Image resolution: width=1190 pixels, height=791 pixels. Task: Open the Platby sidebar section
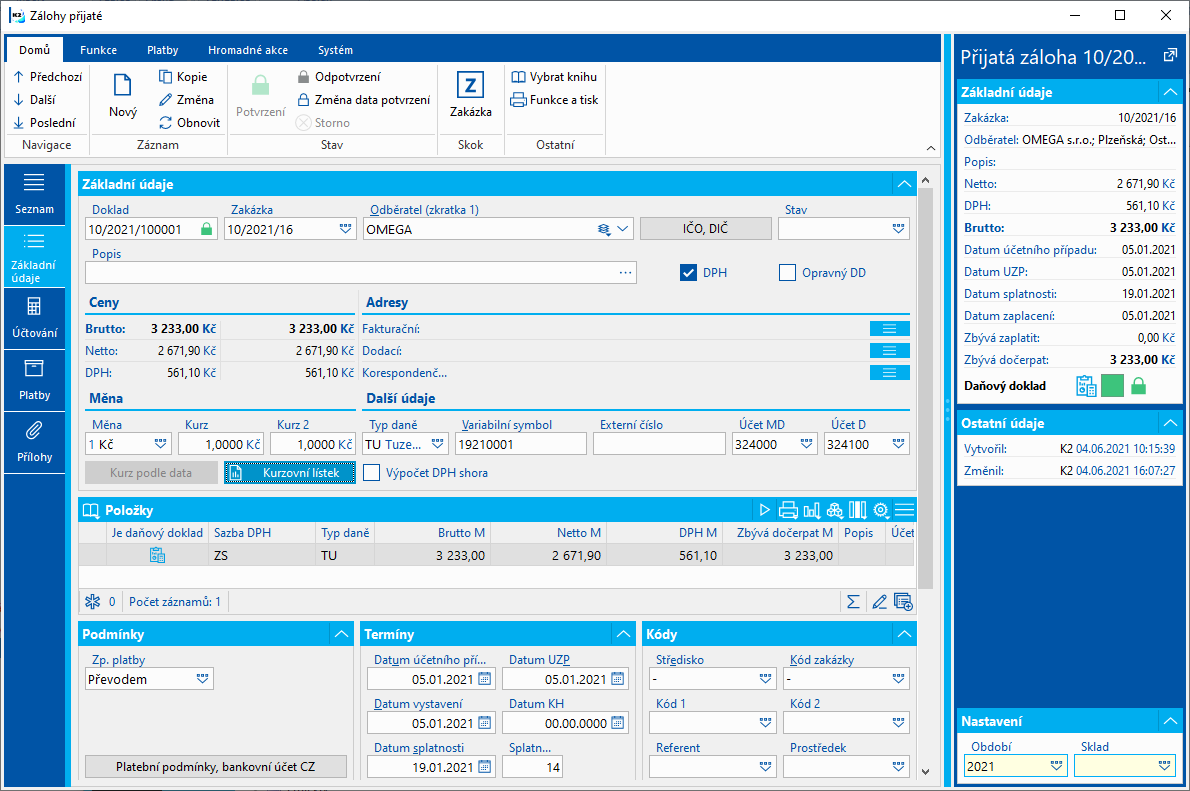pos(34,380)
